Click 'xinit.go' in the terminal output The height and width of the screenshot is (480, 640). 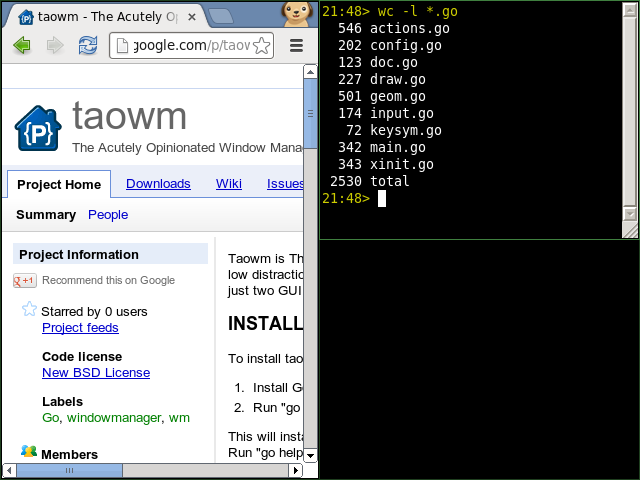tap(402, 164)
